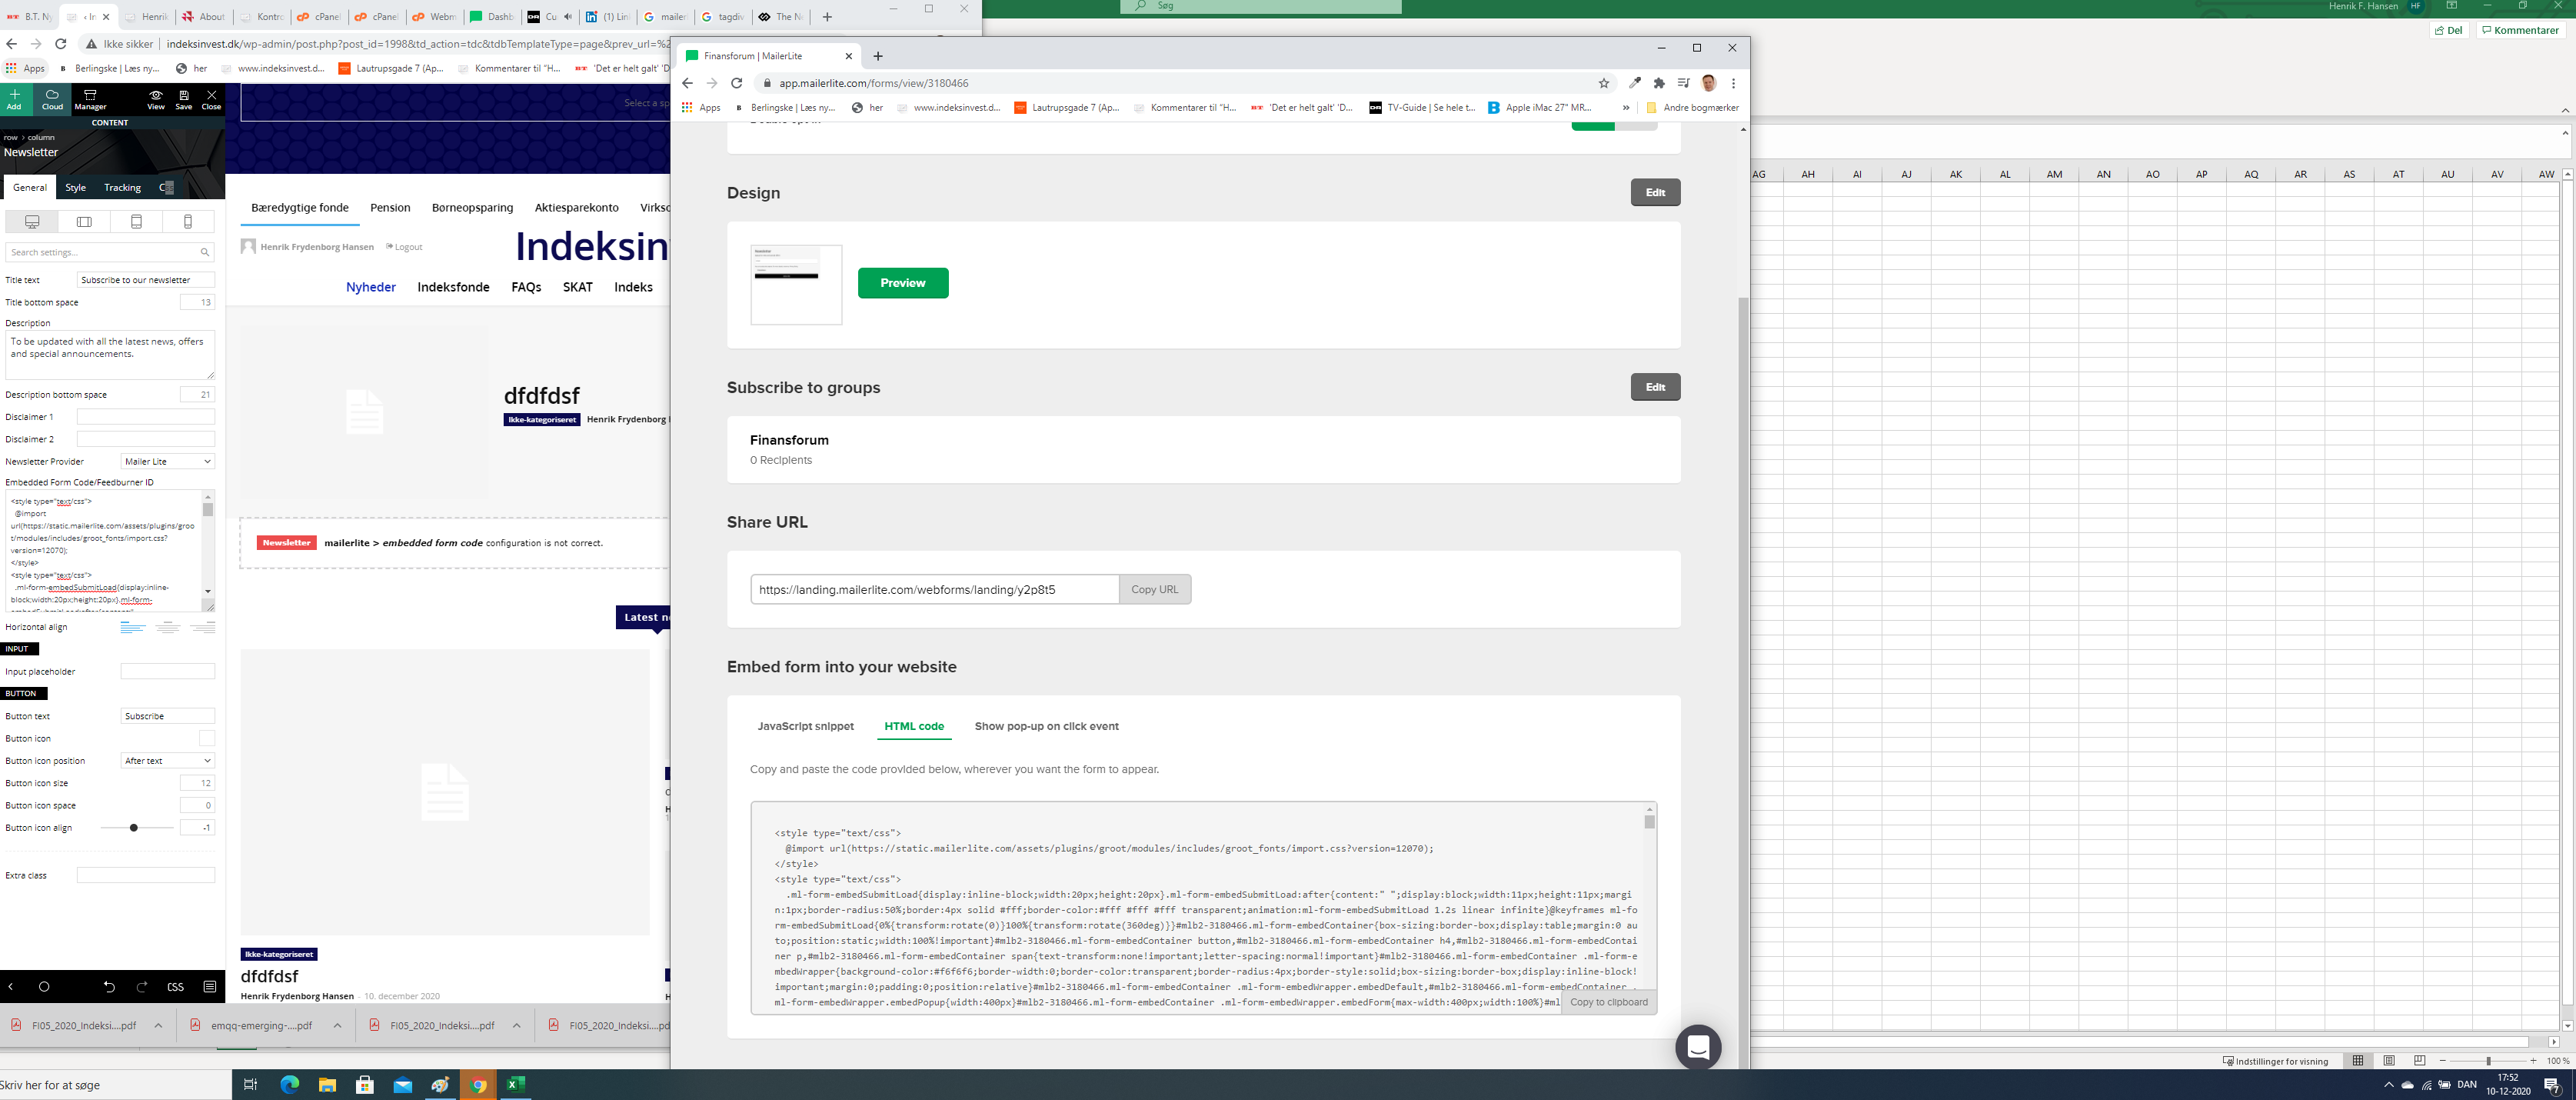The image size is (2576, 1100).
Task: Open Chrome extensions puzzle icon
Action: tap(1659, 83)
